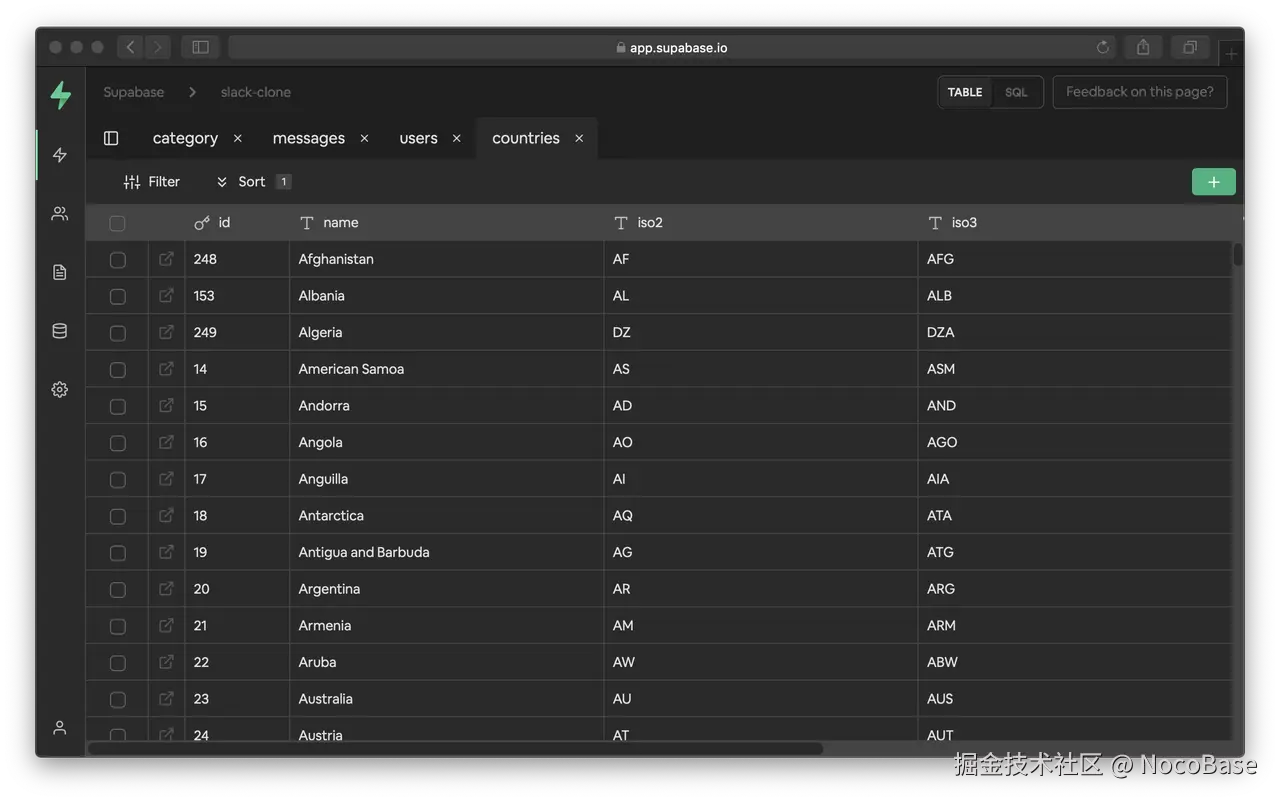Viewport: 1280px width, 801px height.
Task: Select all rows with header checkbox
Action: pos(117,223)
